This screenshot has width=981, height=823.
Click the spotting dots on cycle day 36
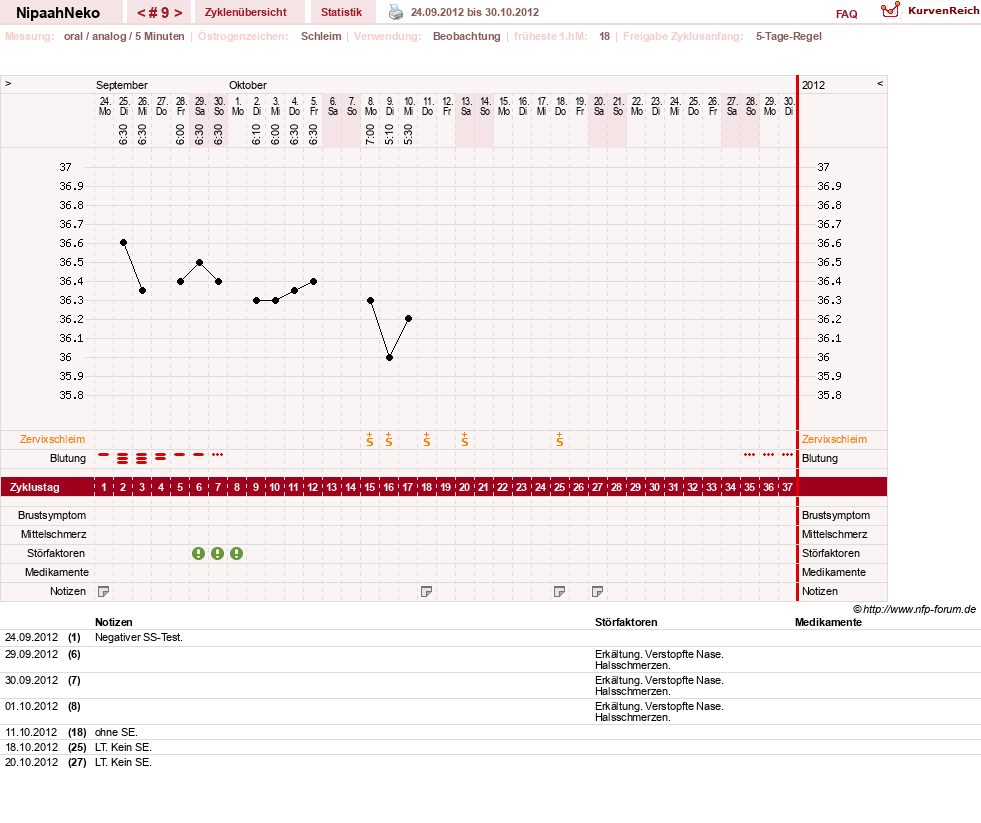pos(769,454)
